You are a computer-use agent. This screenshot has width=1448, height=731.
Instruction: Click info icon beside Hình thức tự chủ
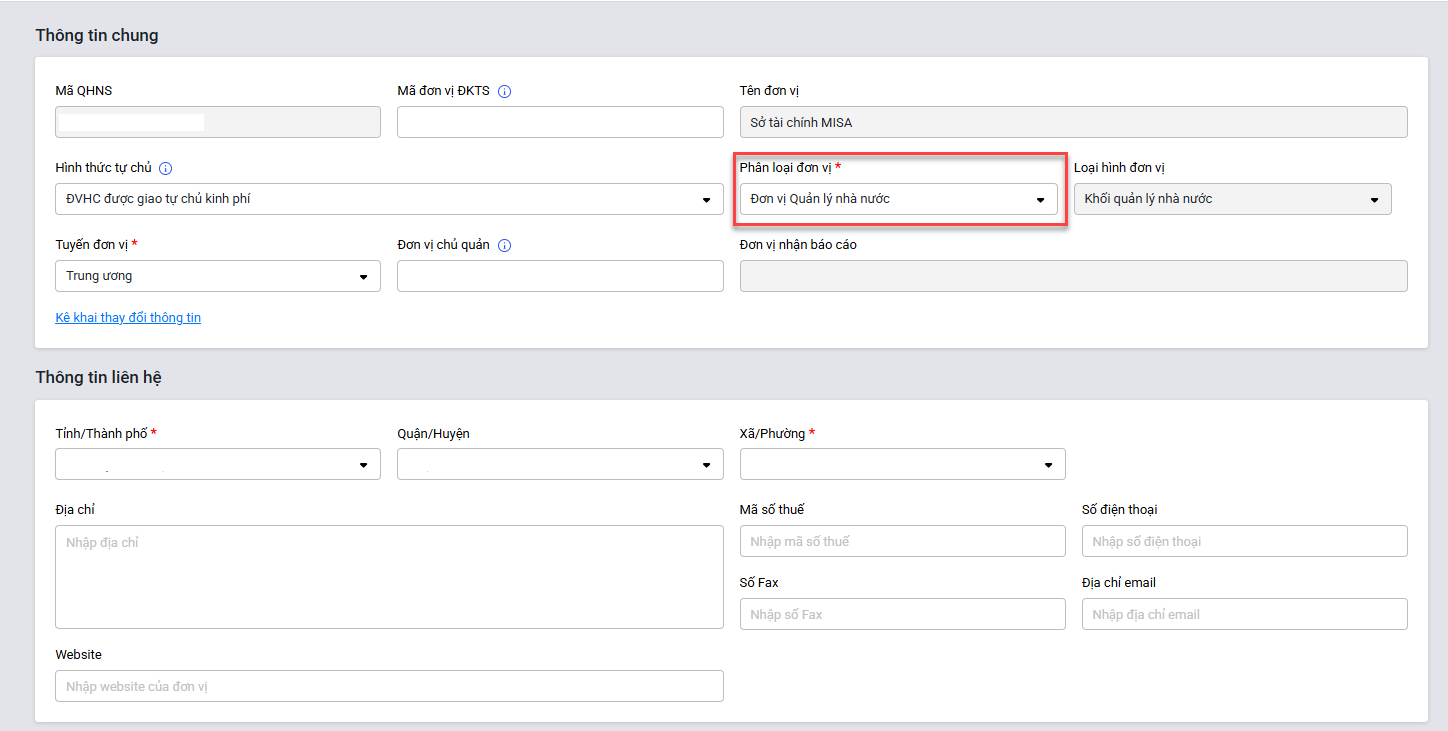(166, 168)
